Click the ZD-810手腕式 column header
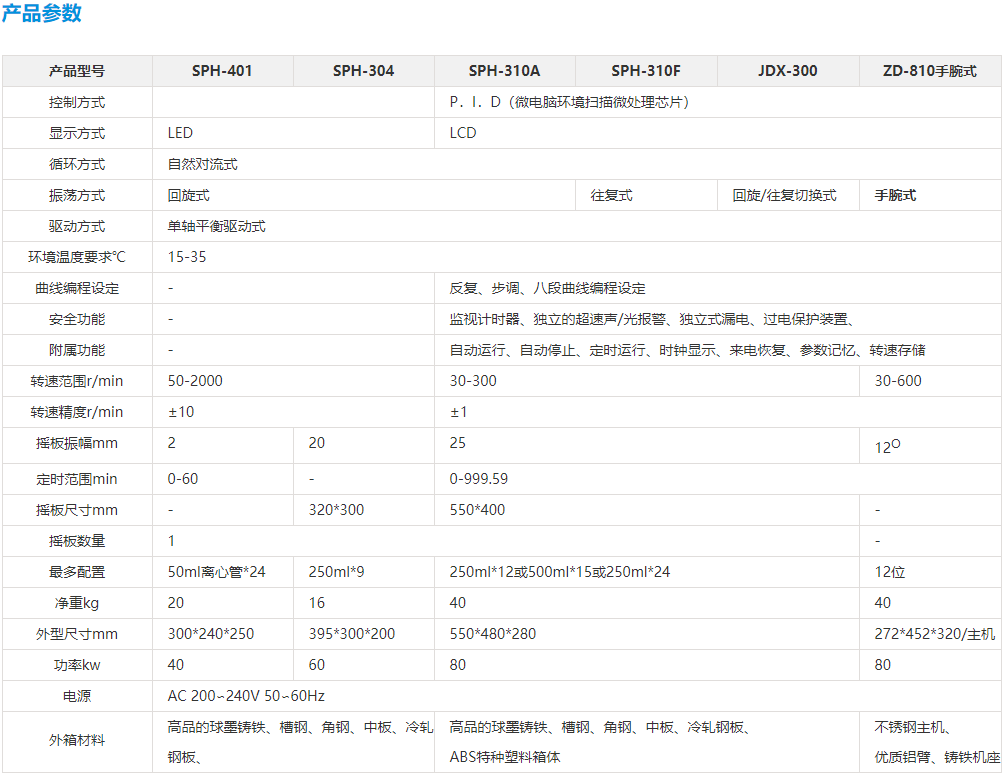 [930, 71]
